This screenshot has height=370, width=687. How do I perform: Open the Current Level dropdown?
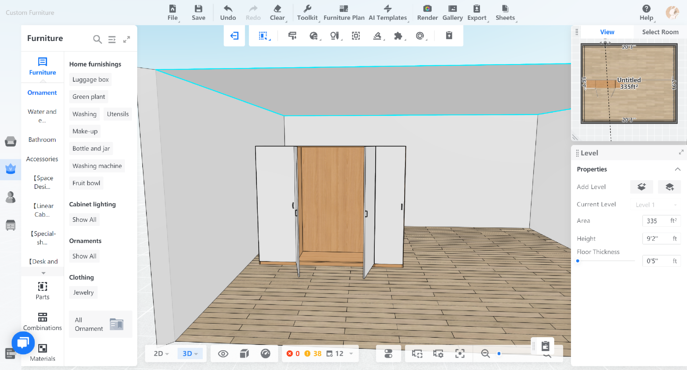coord(656,205)
